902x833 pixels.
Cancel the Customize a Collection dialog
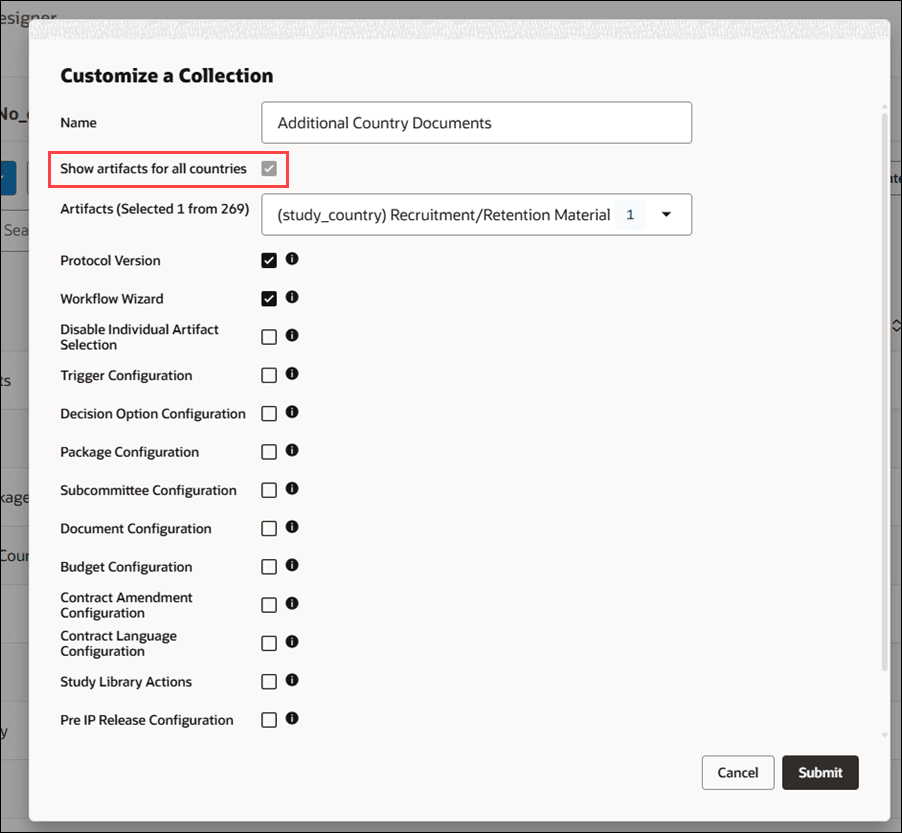[x=737, y=772]
